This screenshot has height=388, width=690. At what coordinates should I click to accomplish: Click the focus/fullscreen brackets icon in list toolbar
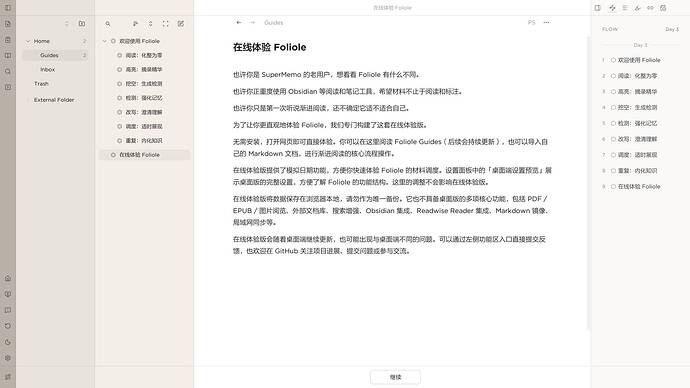pos(165,24)
